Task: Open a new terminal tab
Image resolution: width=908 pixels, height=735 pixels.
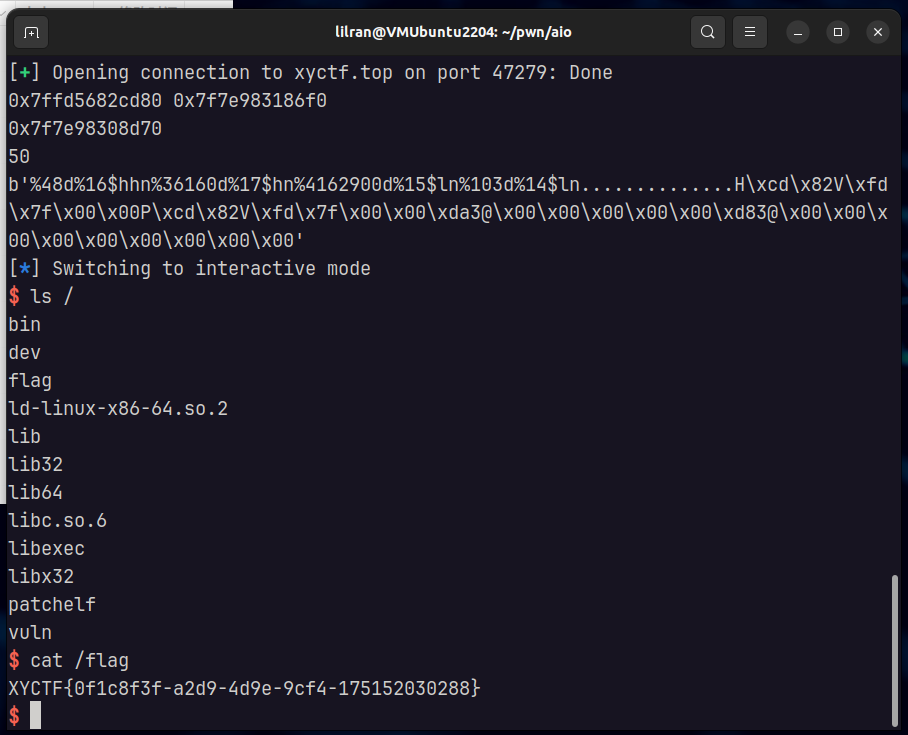Action: (x=30, y=31)
